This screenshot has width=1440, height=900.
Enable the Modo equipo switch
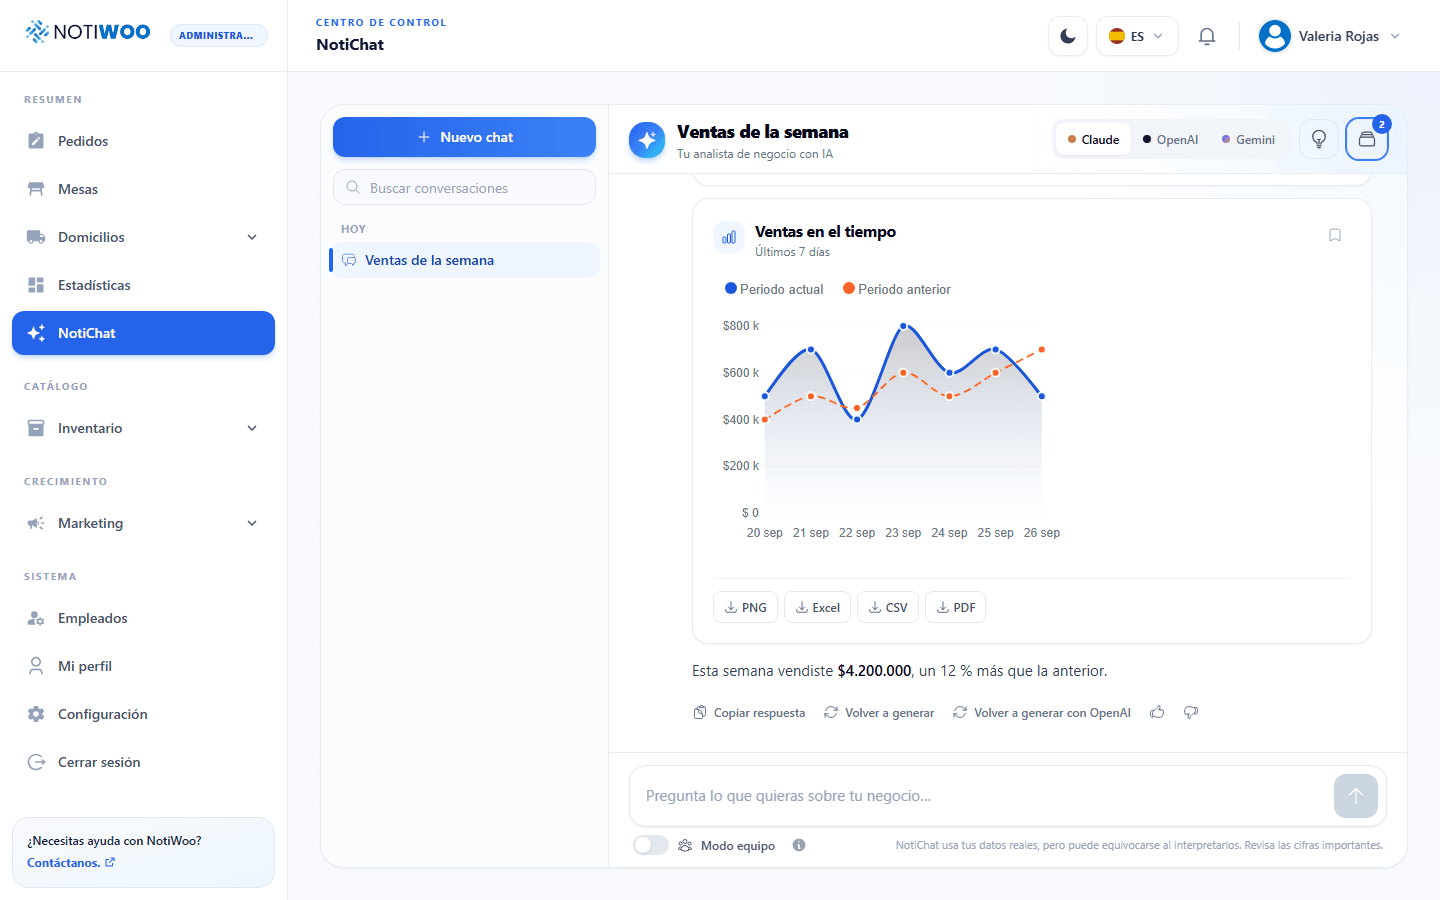coord(651,845)
